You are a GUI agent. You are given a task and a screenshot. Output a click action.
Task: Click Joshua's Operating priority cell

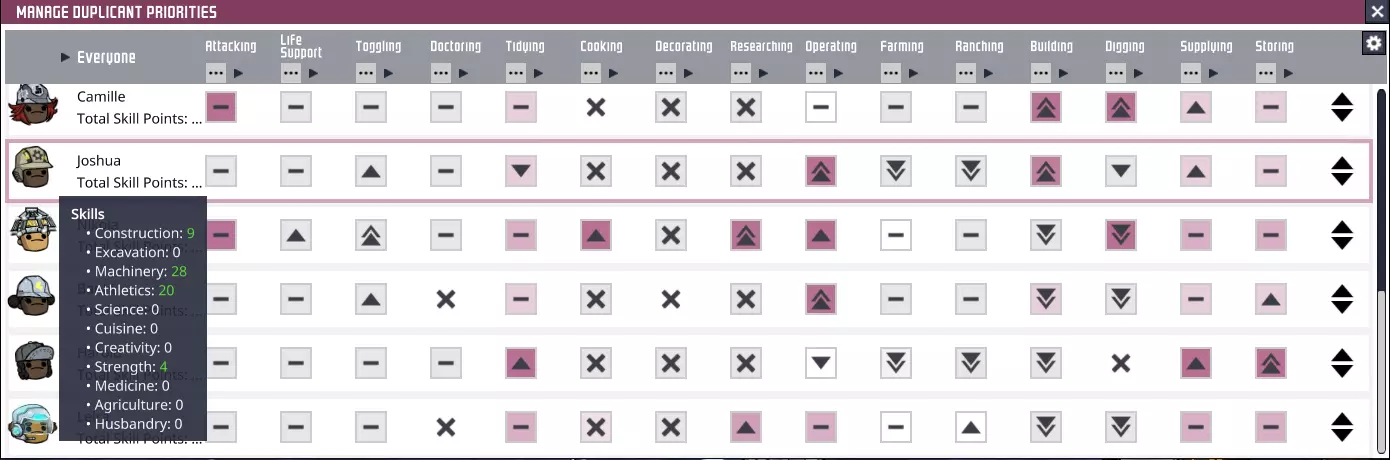(x=820, y=171)
